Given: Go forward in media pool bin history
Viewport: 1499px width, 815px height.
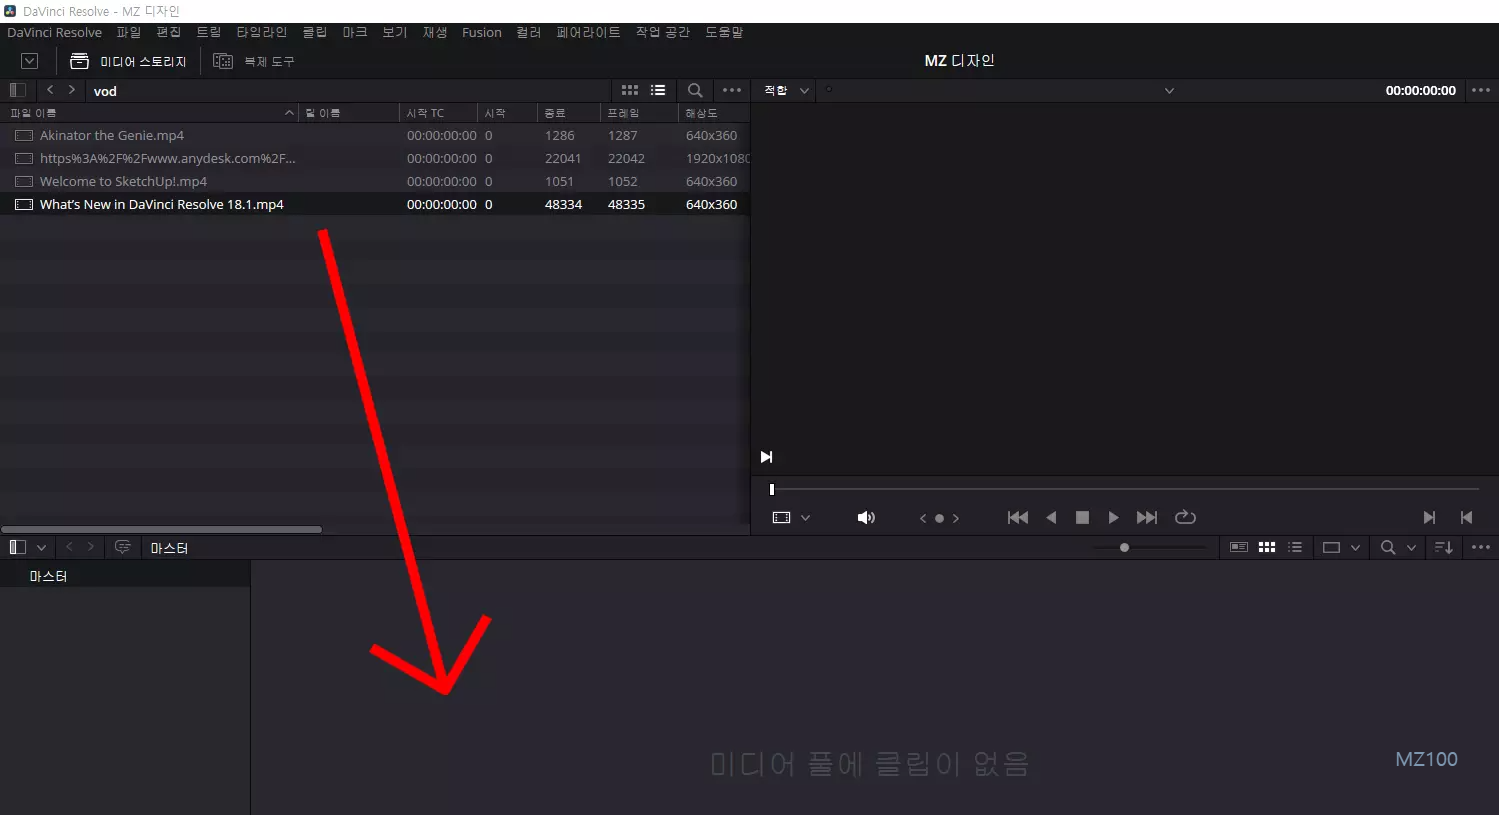Looking at the screenshot, I should click(90, 547).
